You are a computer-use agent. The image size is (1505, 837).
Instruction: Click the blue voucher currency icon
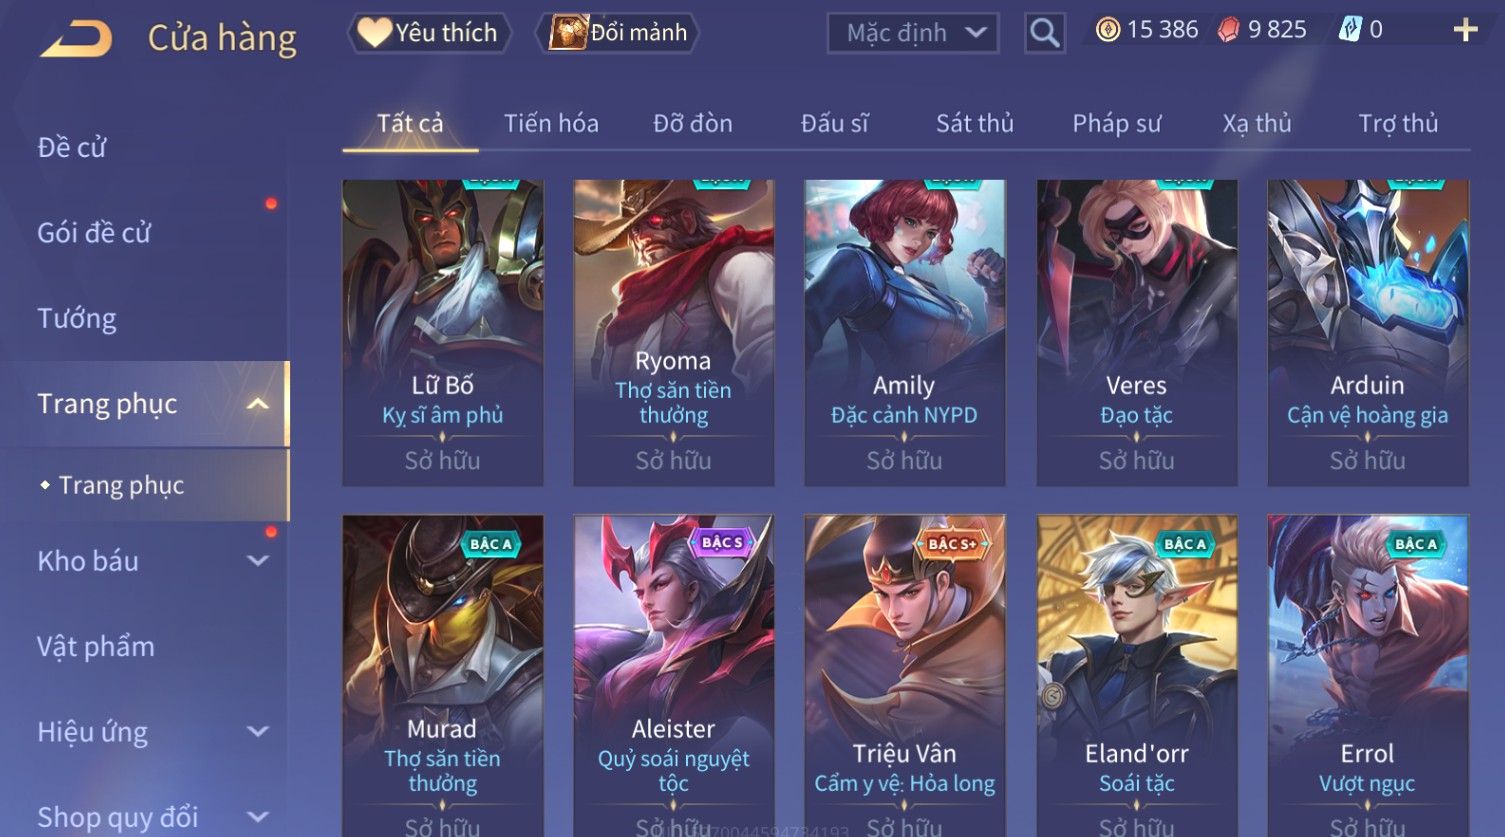pos(1350,30)
